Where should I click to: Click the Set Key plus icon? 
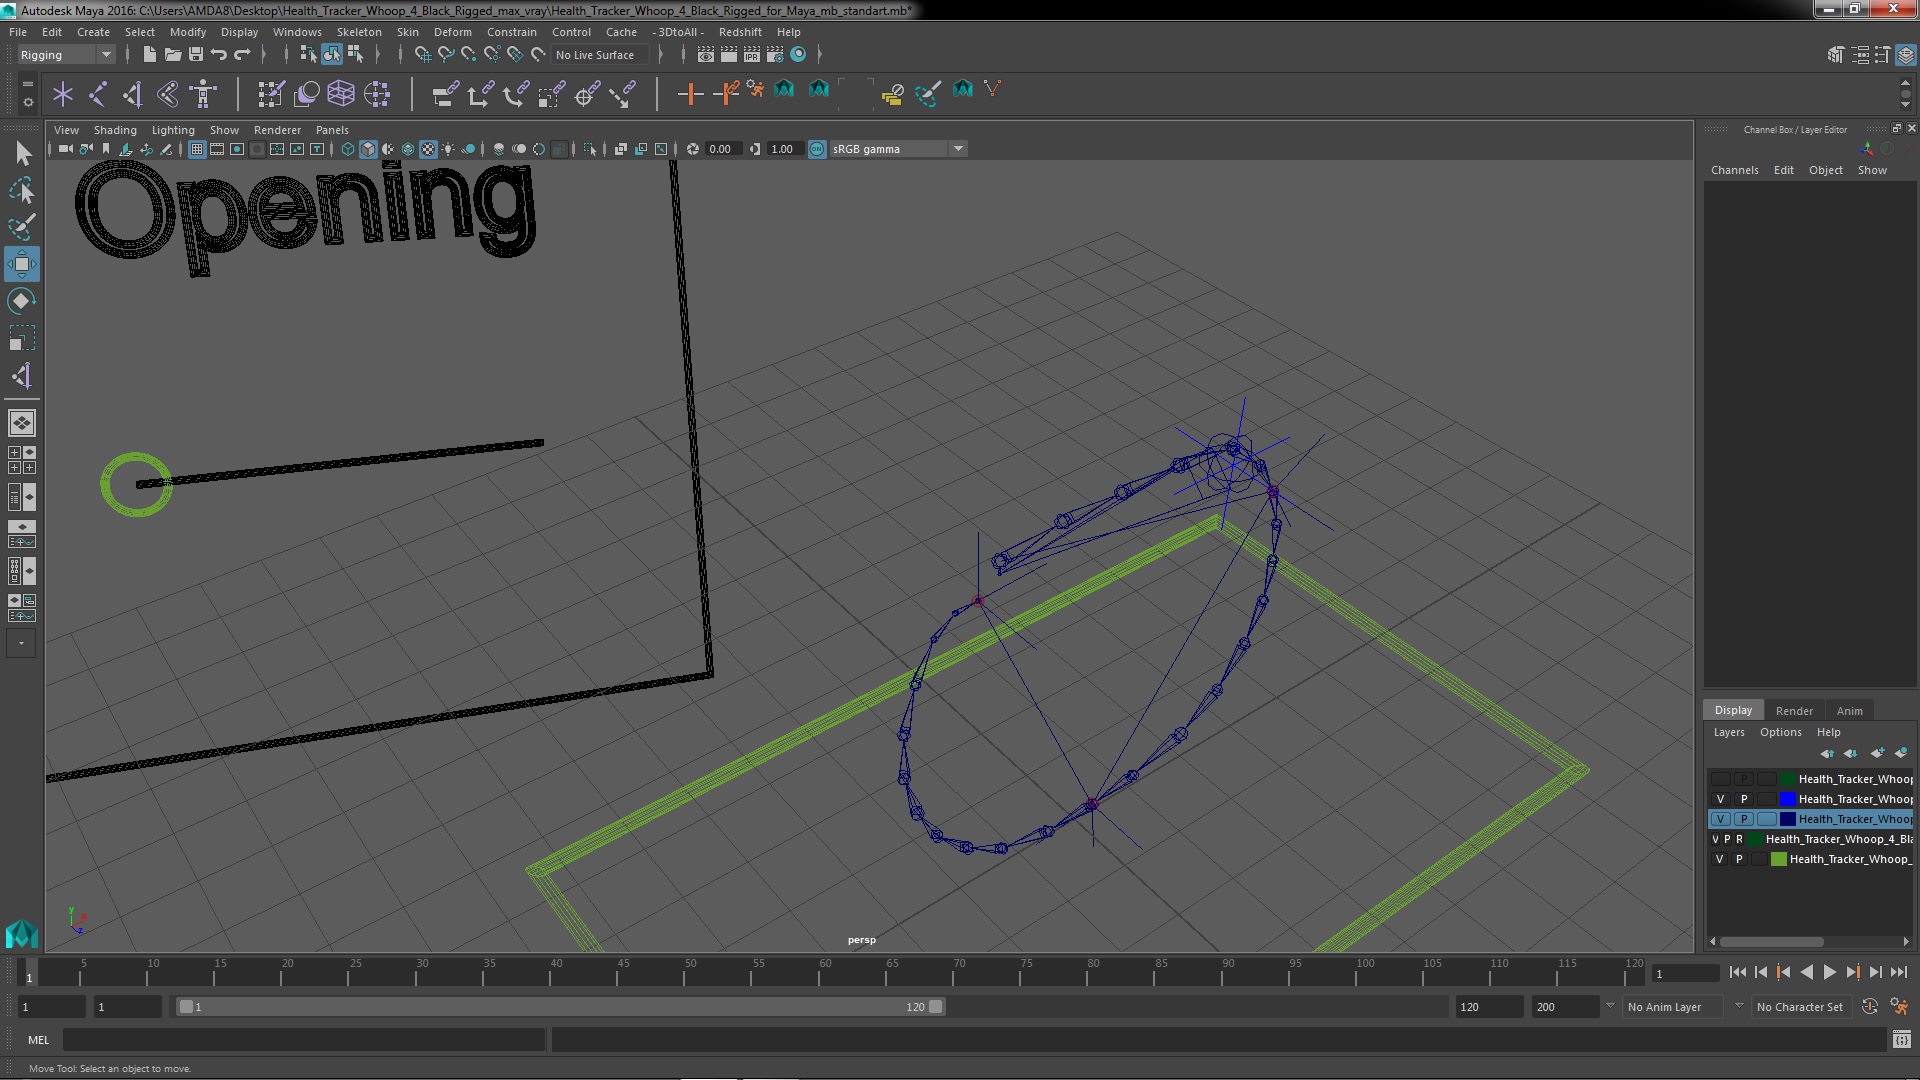[x=689, y=94]
